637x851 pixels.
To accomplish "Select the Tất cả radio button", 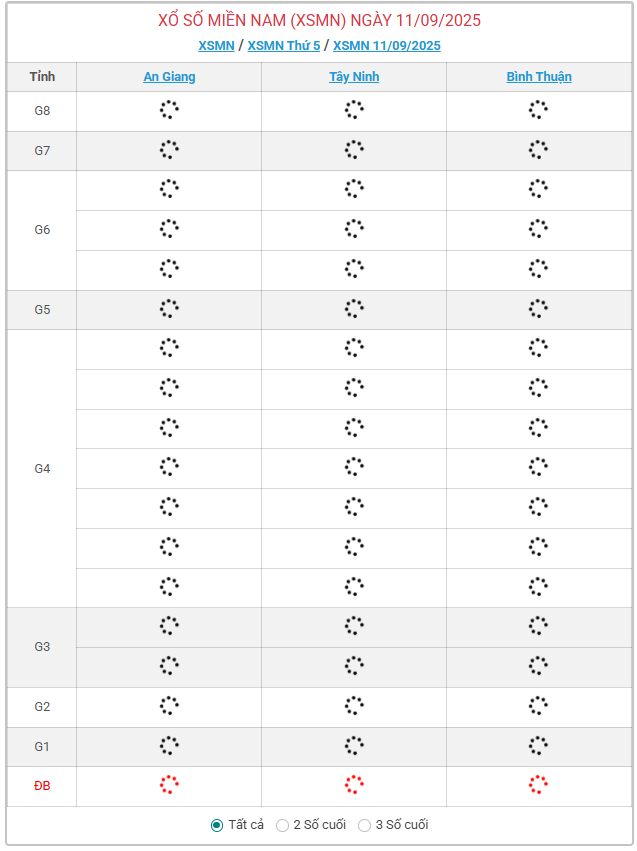I will (x=216, y=825).
